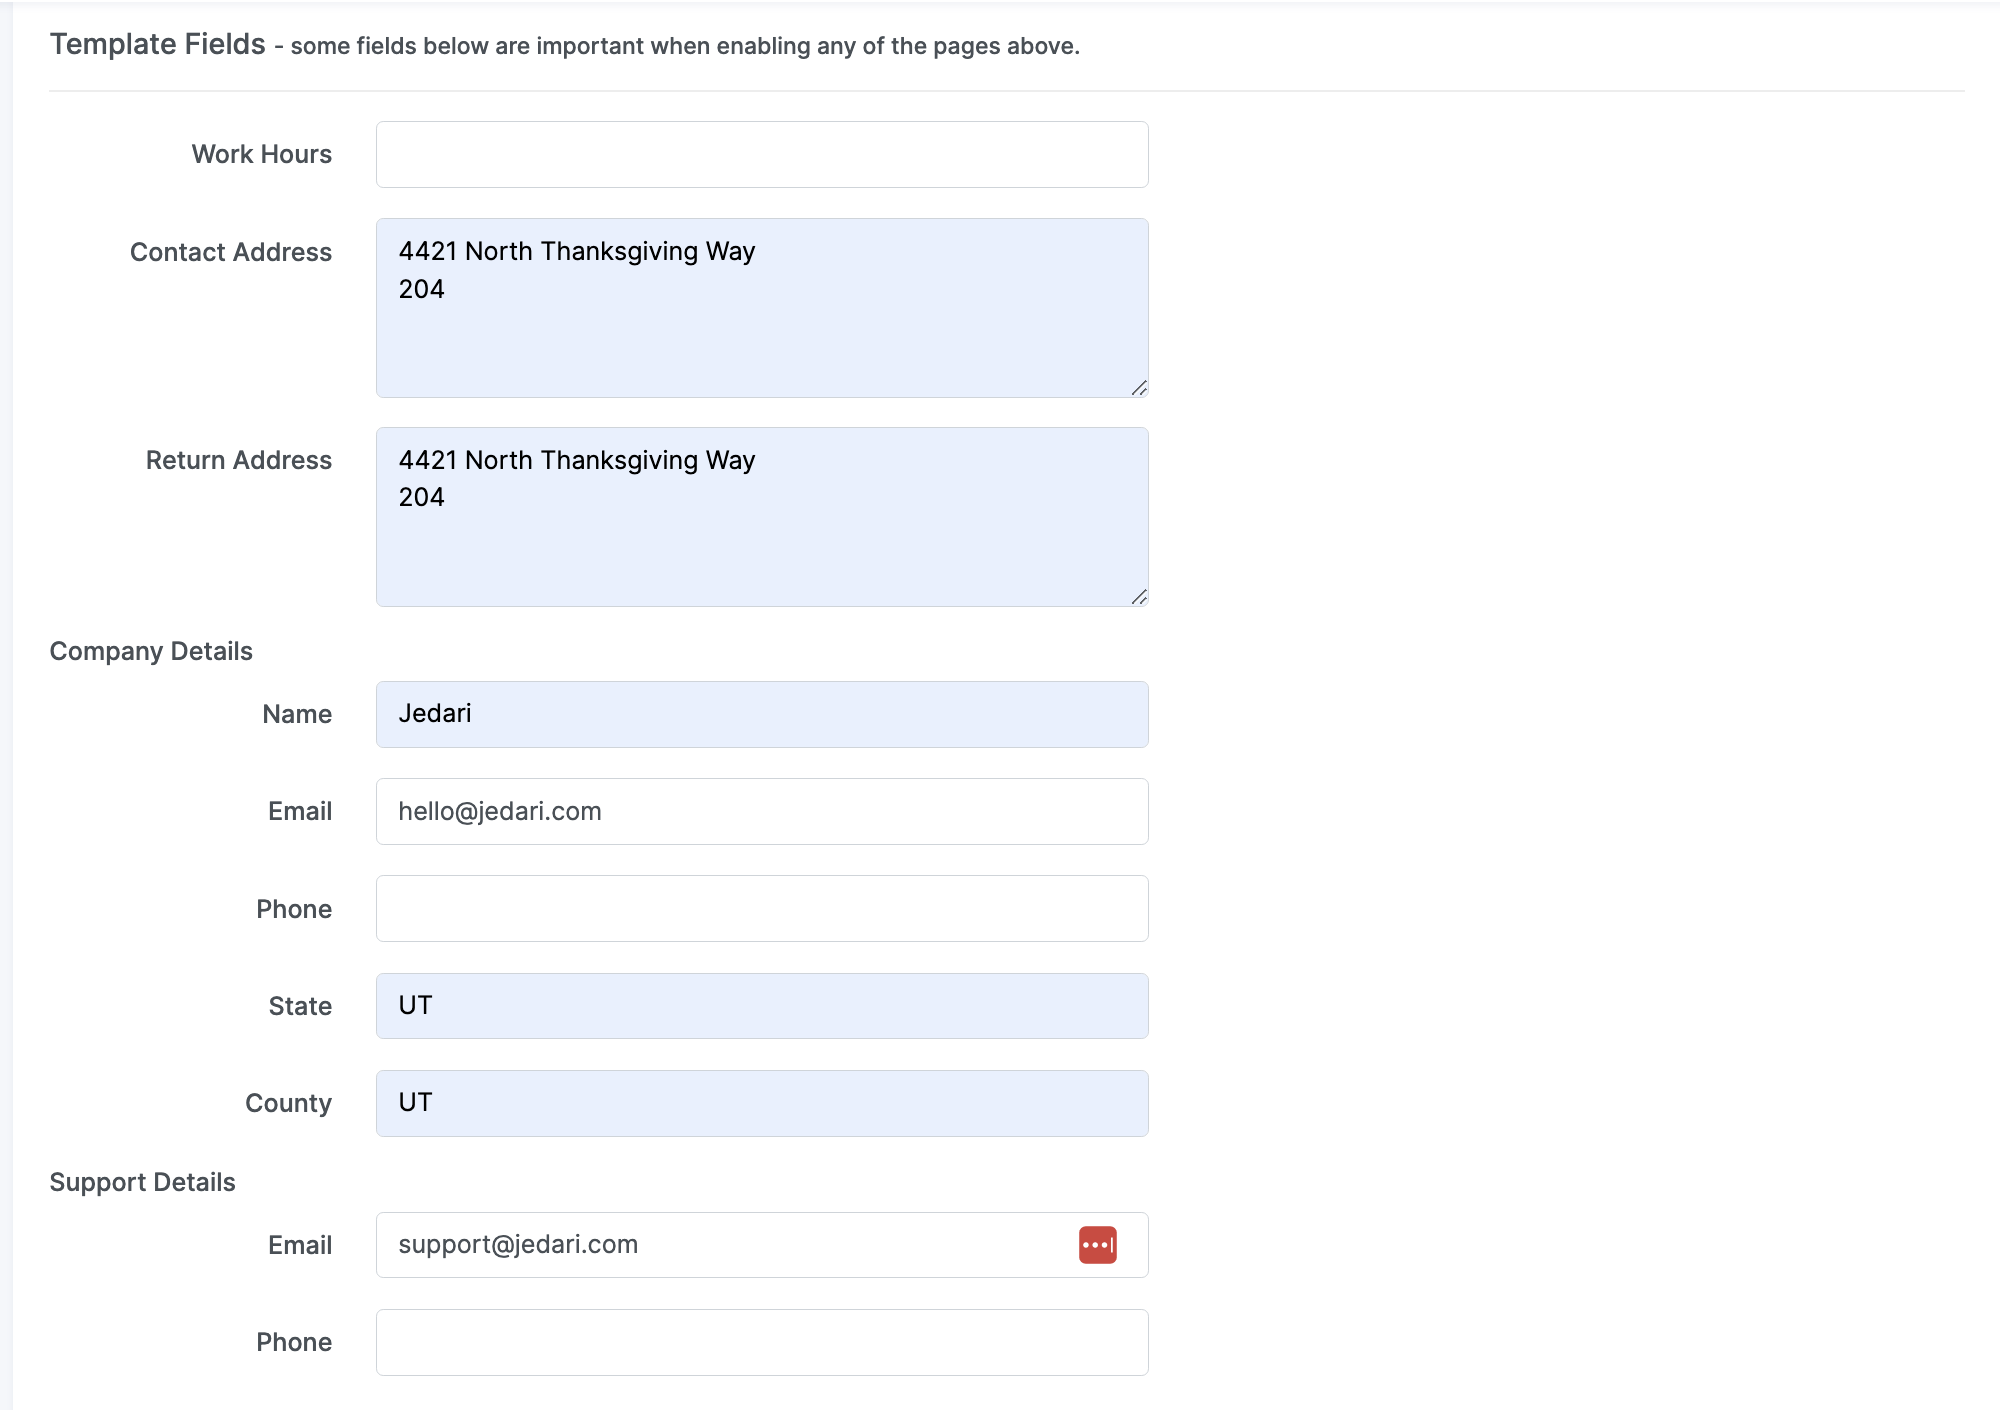This screenshot has height=1410, width=2000.
Task: Click the Name label under Company Details
Action: point(297,714)
